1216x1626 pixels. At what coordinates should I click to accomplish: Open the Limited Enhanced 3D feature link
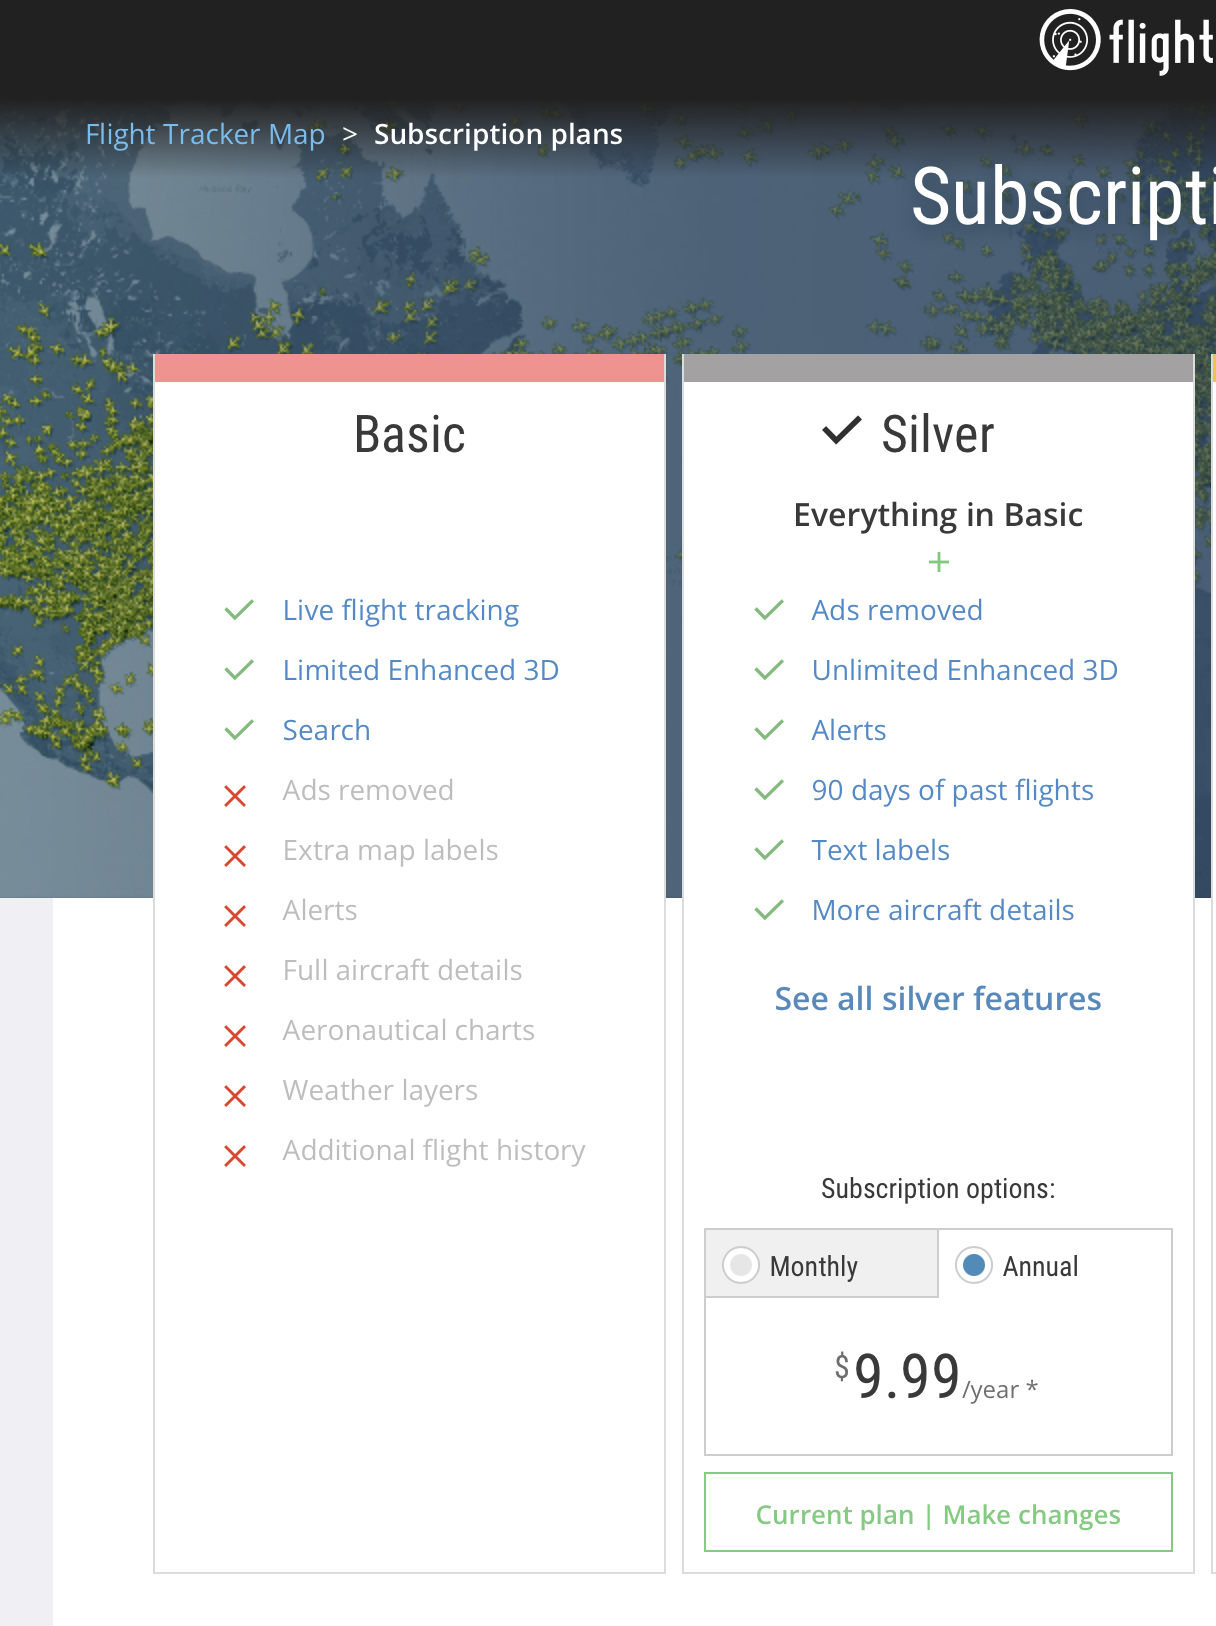click(420, 670)
